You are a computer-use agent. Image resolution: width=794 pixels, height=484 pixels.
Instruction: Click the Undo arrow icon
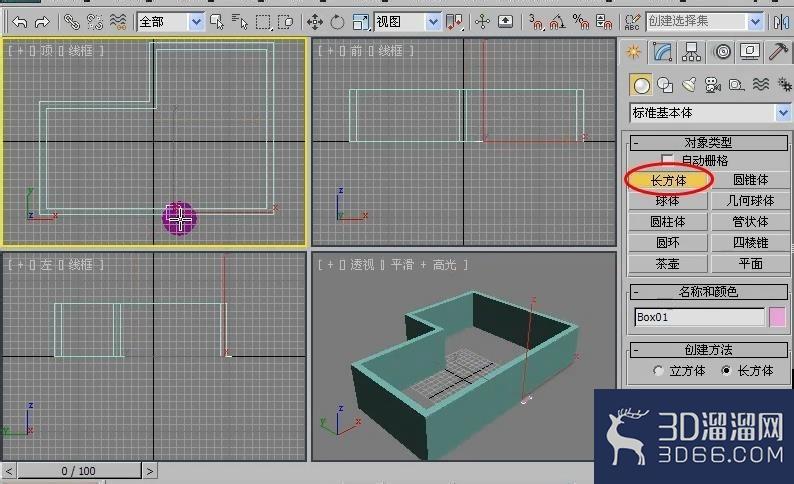point(20,22)
